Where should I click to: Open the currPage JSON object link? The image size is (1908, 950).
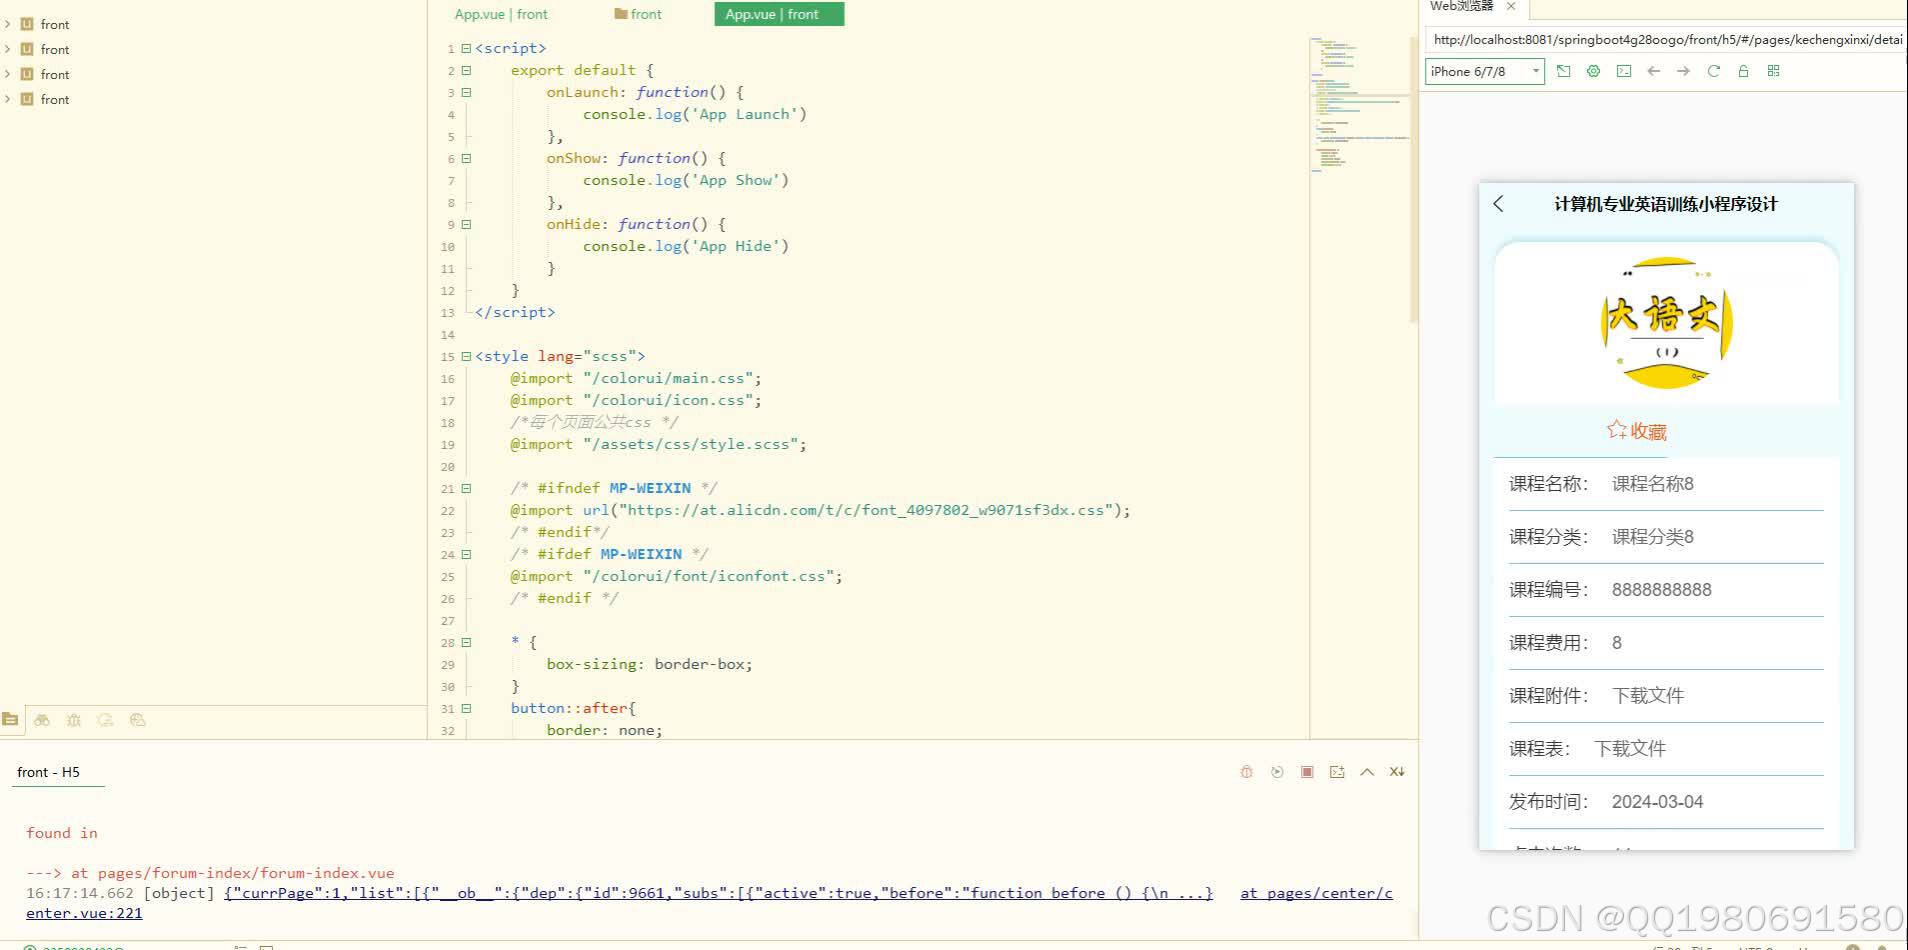coord(719,893)
